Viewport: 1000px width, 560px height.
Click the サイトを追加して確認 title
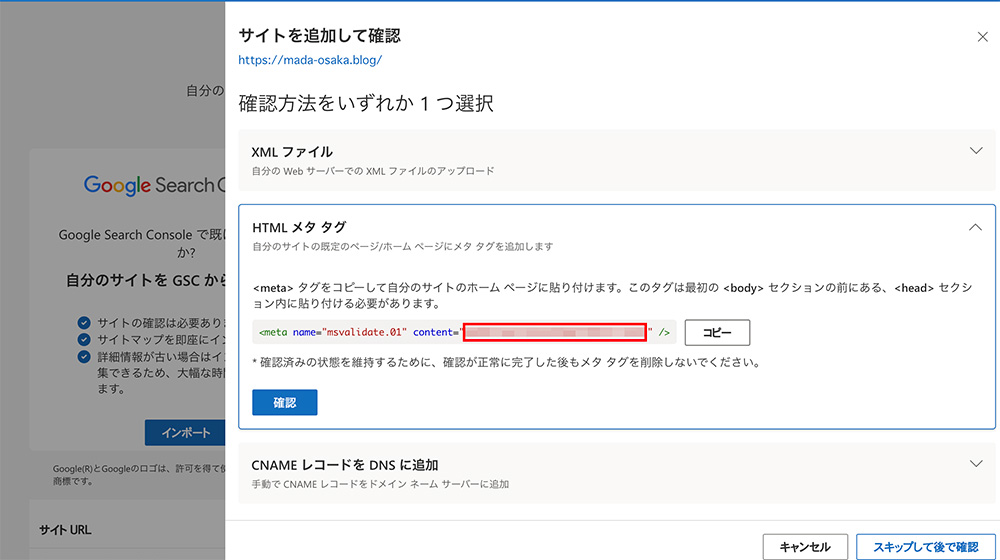(x=319, y=35)
